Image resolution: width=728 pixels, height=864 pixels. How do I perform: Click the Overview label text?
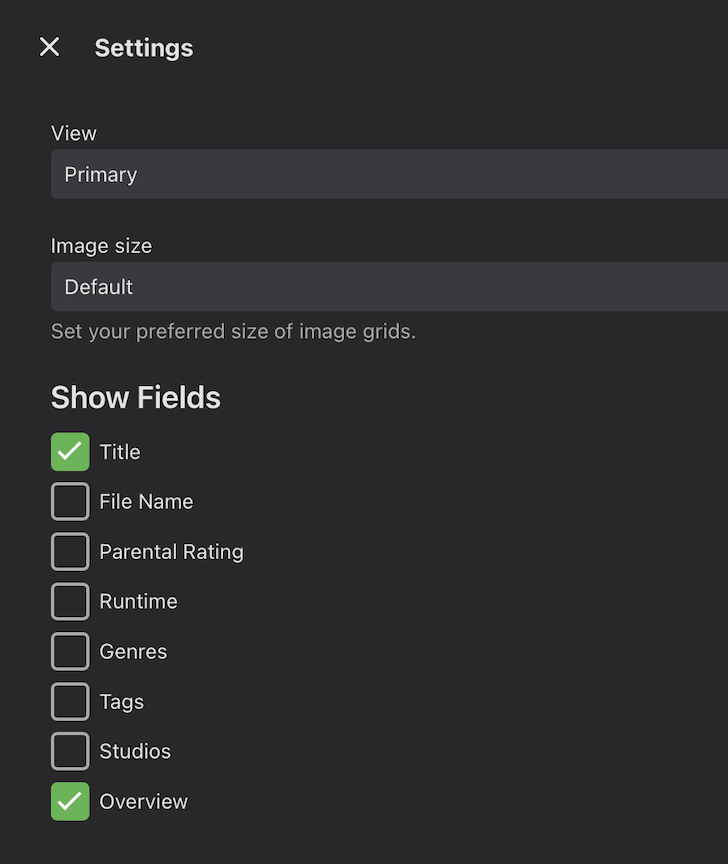143,801
